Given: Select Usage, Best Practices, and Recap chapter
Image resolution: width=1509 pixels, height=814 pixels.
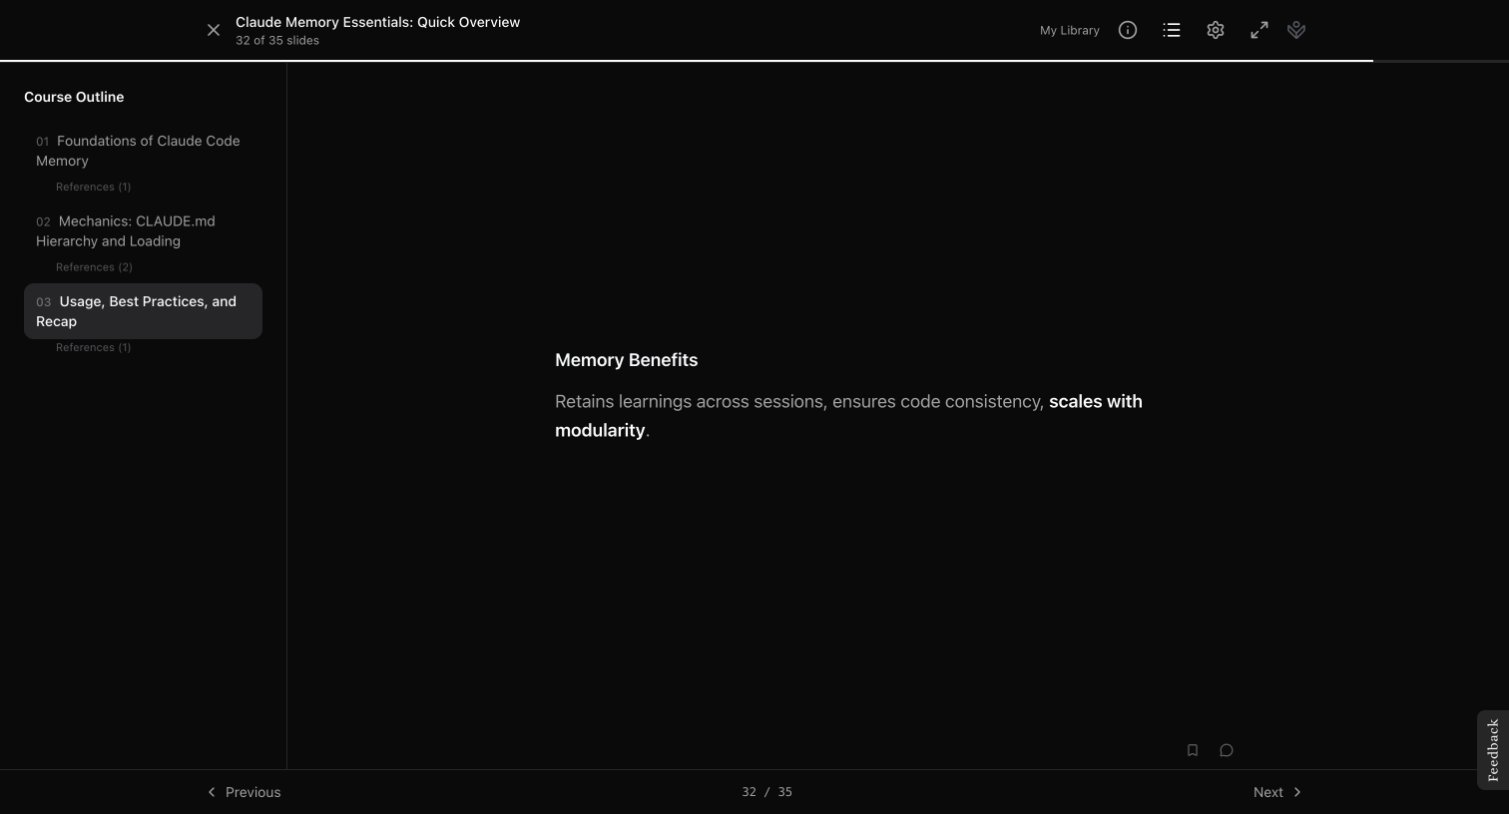Looking at the screenshot, I should (143, 311).
